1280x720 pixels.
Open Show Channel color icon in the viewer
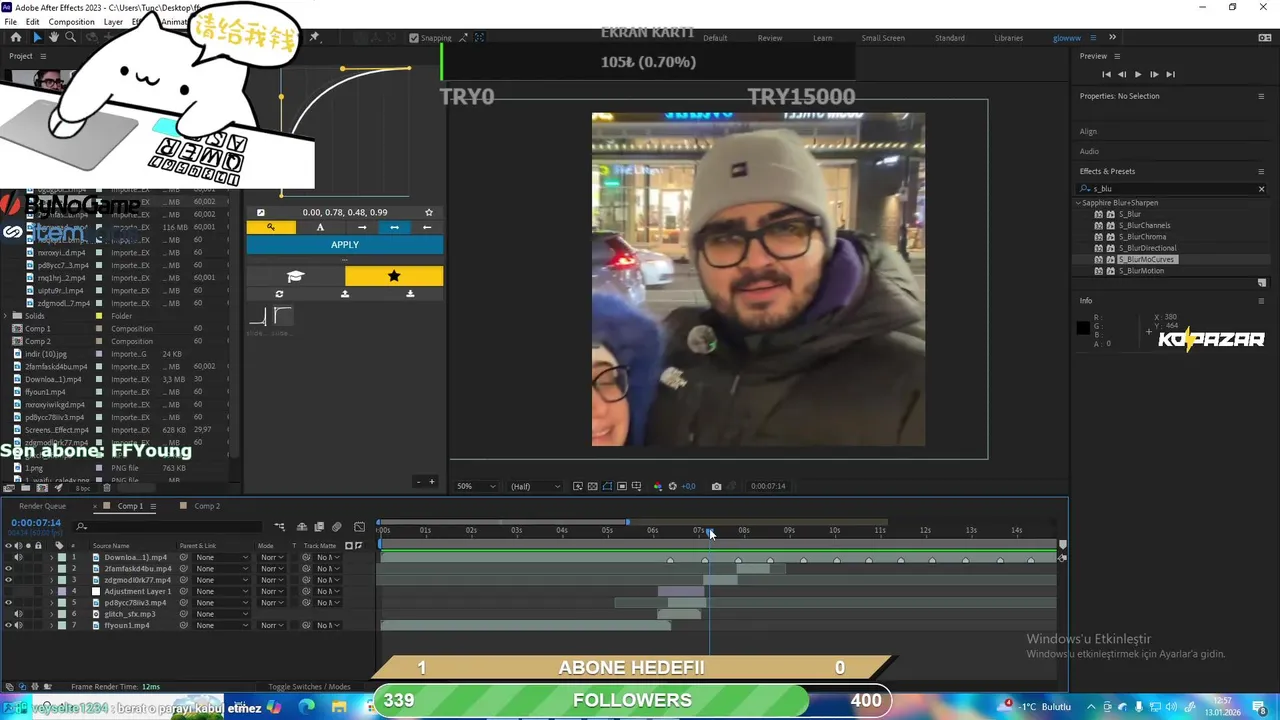click(x=657, y=486)
